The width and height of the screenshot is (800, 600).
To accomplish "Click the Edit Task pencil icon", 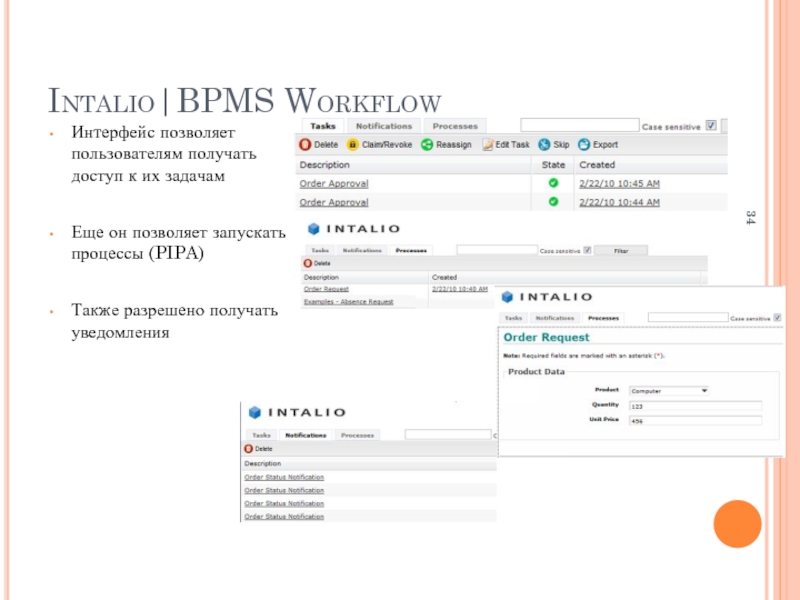I will [488, 144].
